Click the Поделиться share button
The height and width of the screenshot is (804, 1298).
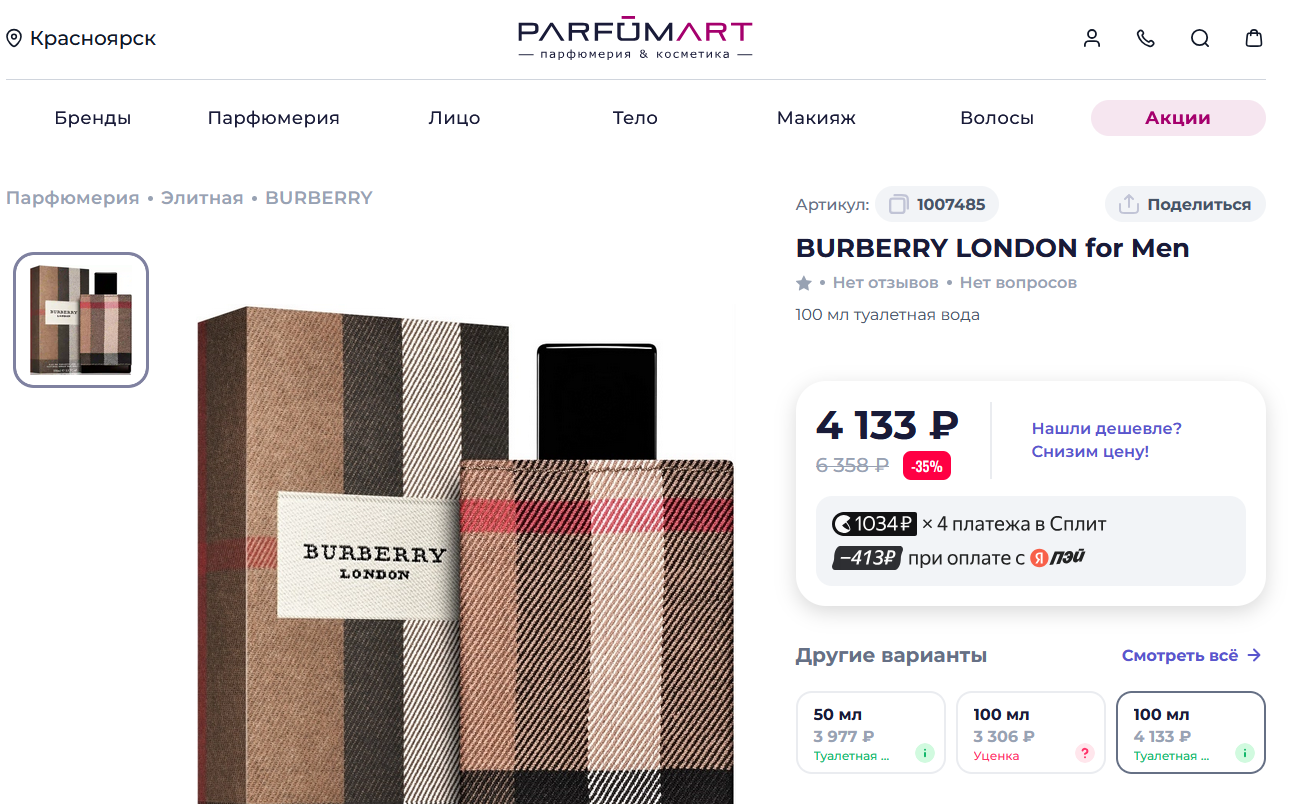[x=1185, y=204]
